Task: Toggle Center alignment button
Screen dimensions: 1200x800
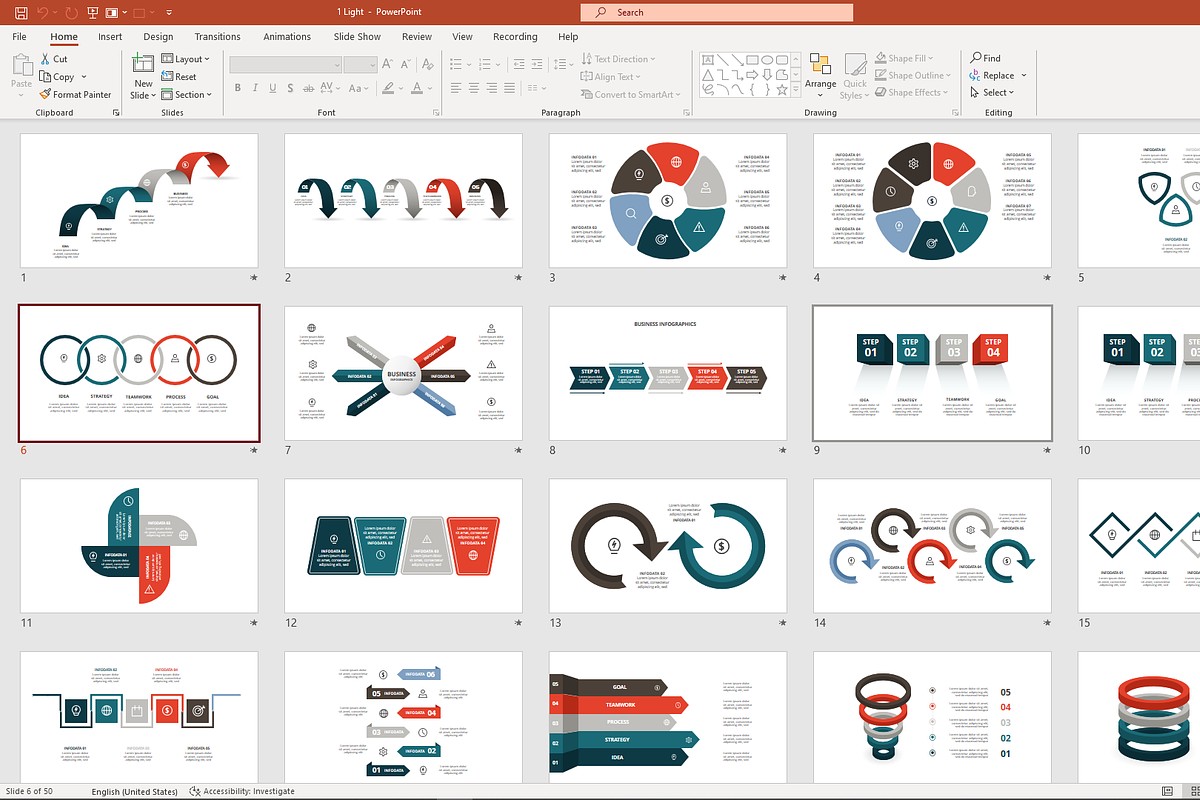Action: pyautogui.click(x=473, y=88)
